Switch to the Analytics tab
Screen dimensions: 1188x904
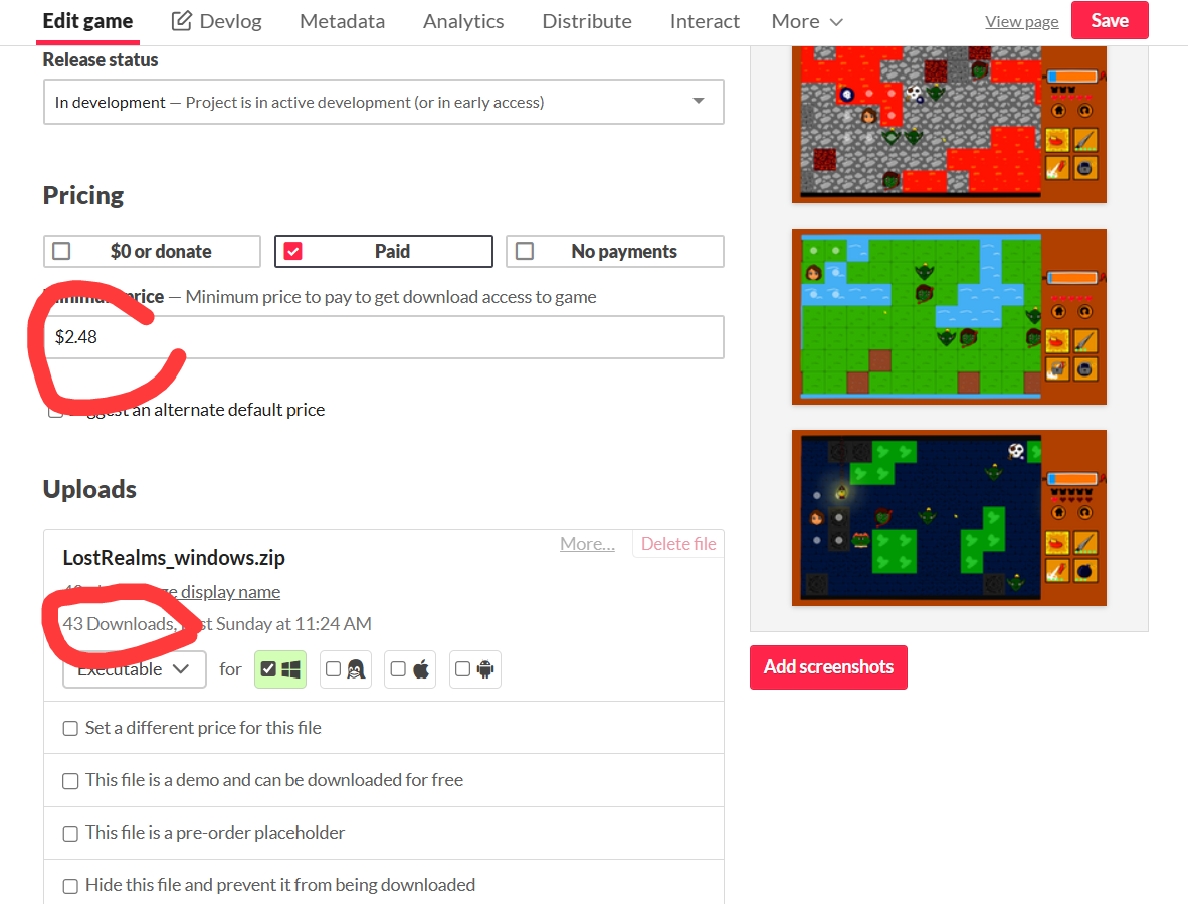pos(463,21)
